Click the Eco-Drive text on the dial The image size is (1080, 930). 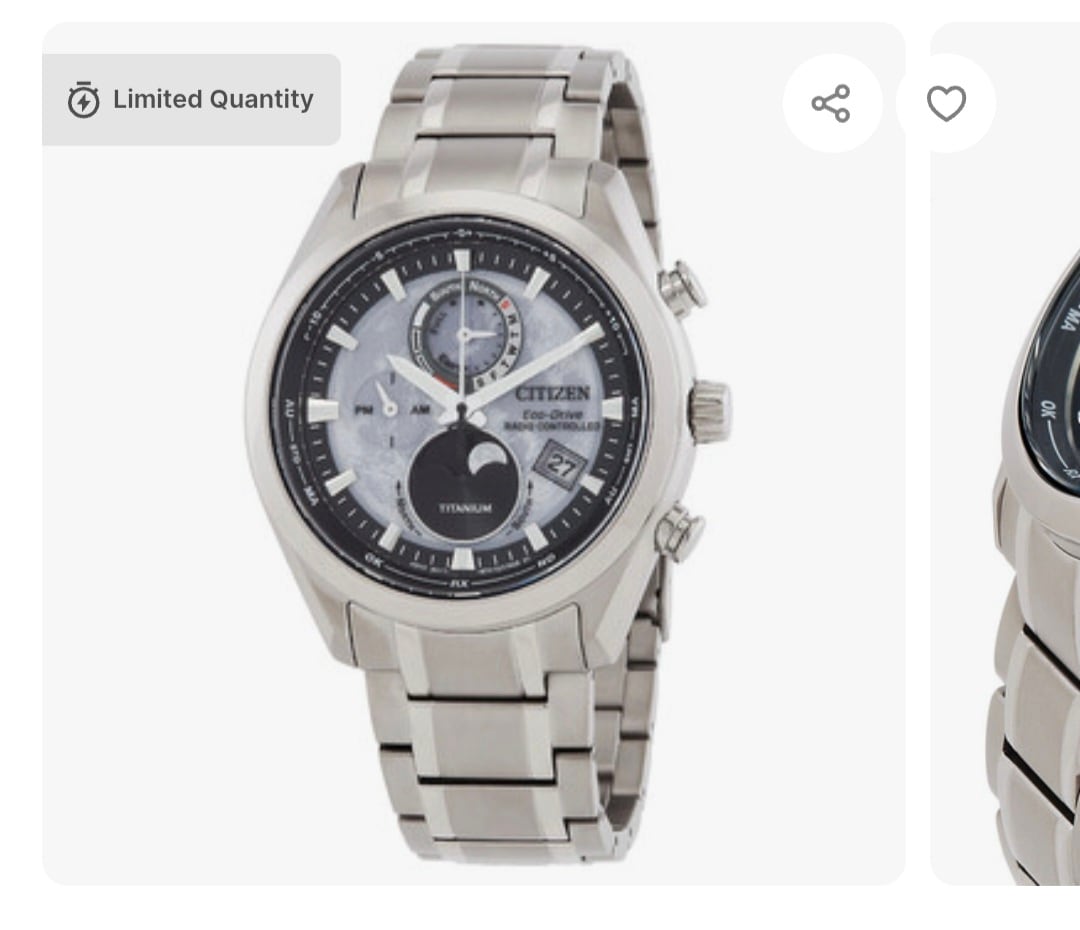coord(553,413)
